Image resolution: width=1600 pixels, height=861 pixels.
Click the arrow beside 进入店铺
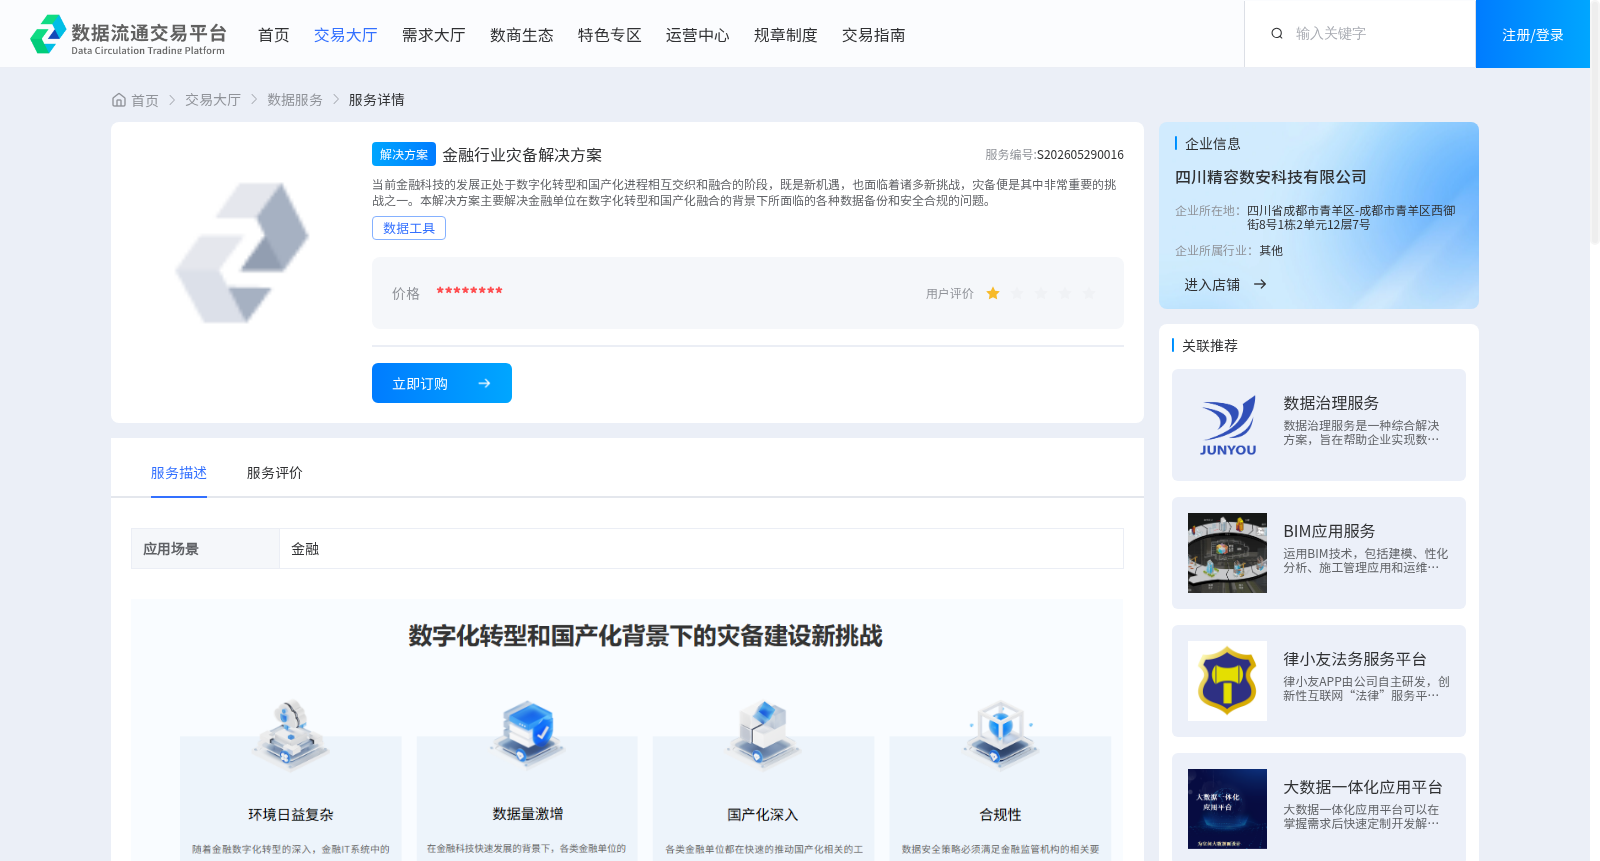click(1260, 284)
